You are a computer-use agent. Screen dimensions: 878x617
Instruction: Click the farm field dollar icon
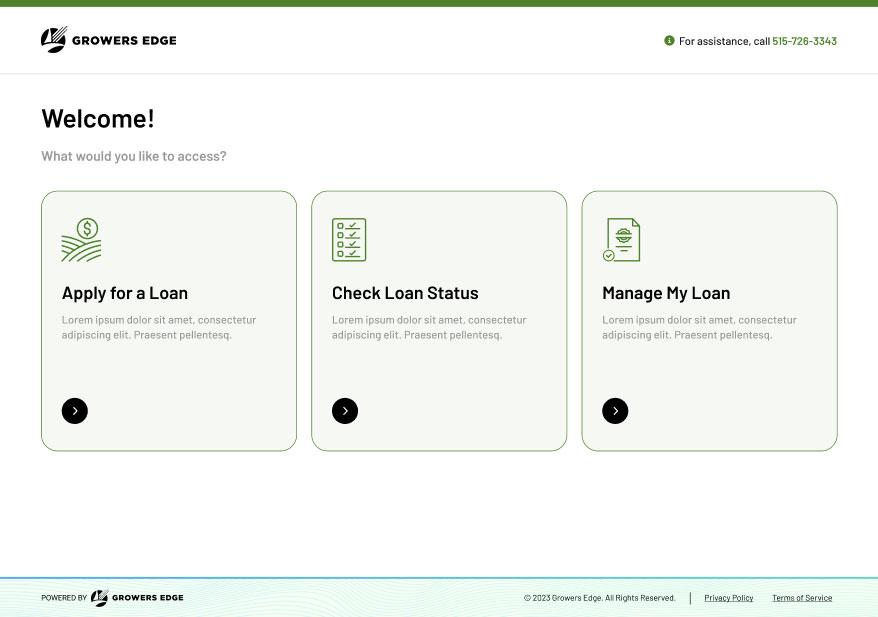coord(82,240)
